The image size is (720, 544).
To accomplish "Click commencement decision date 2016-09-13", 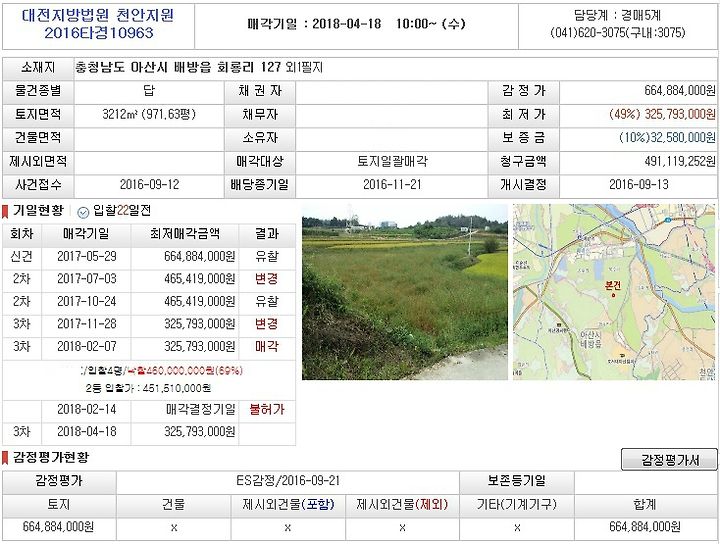I will pos(638,185).
